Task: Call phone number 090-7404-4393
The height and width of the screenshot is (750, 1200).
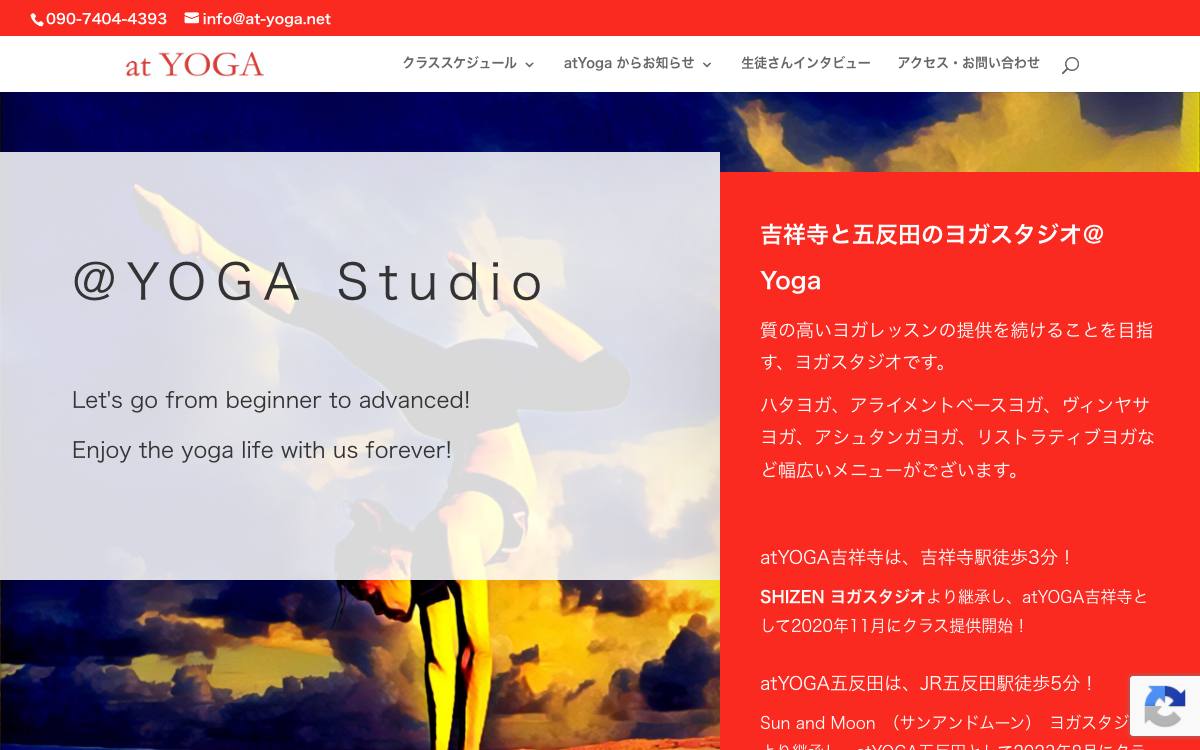Action: [106, 19]
